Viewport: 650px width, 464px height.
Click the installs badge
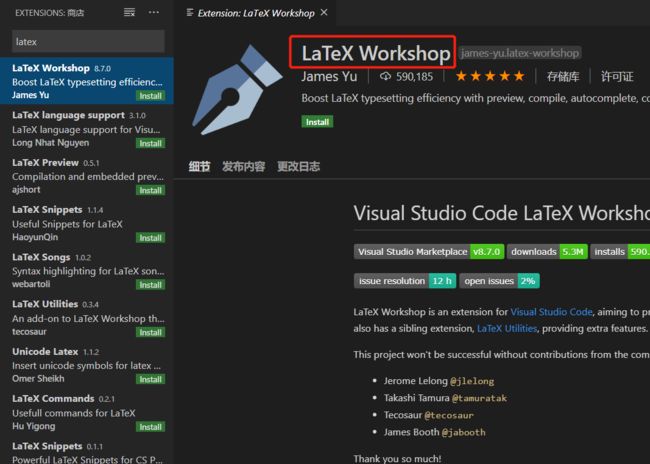(x=620, y=252)
